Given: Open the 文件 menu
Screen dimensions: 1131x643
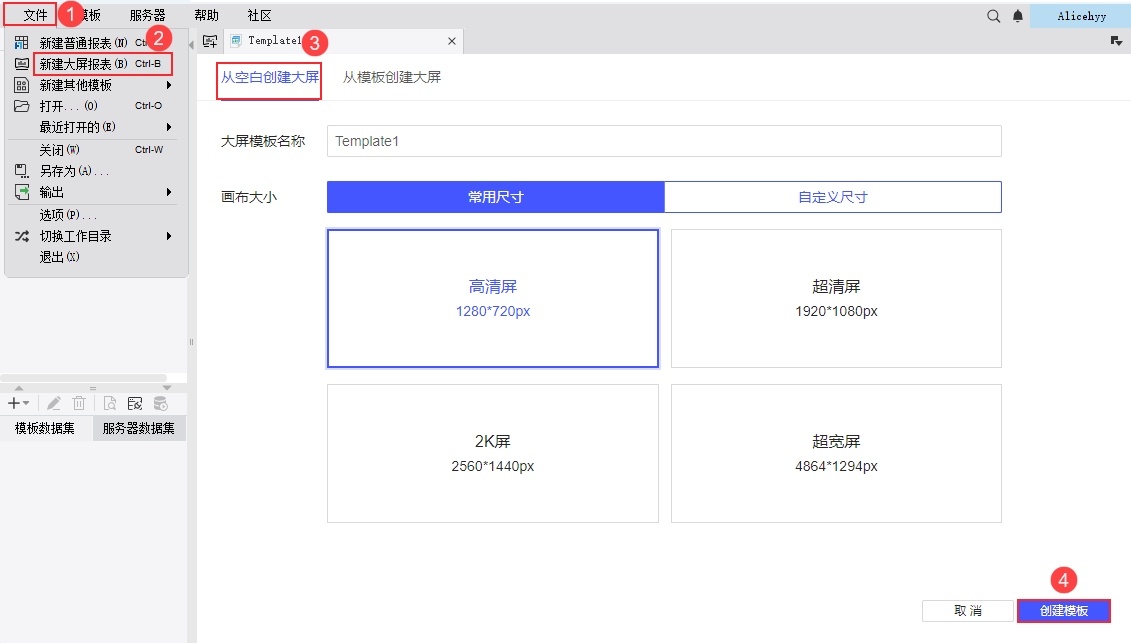Looking at the screenshot, I should (x=35, y=15).
